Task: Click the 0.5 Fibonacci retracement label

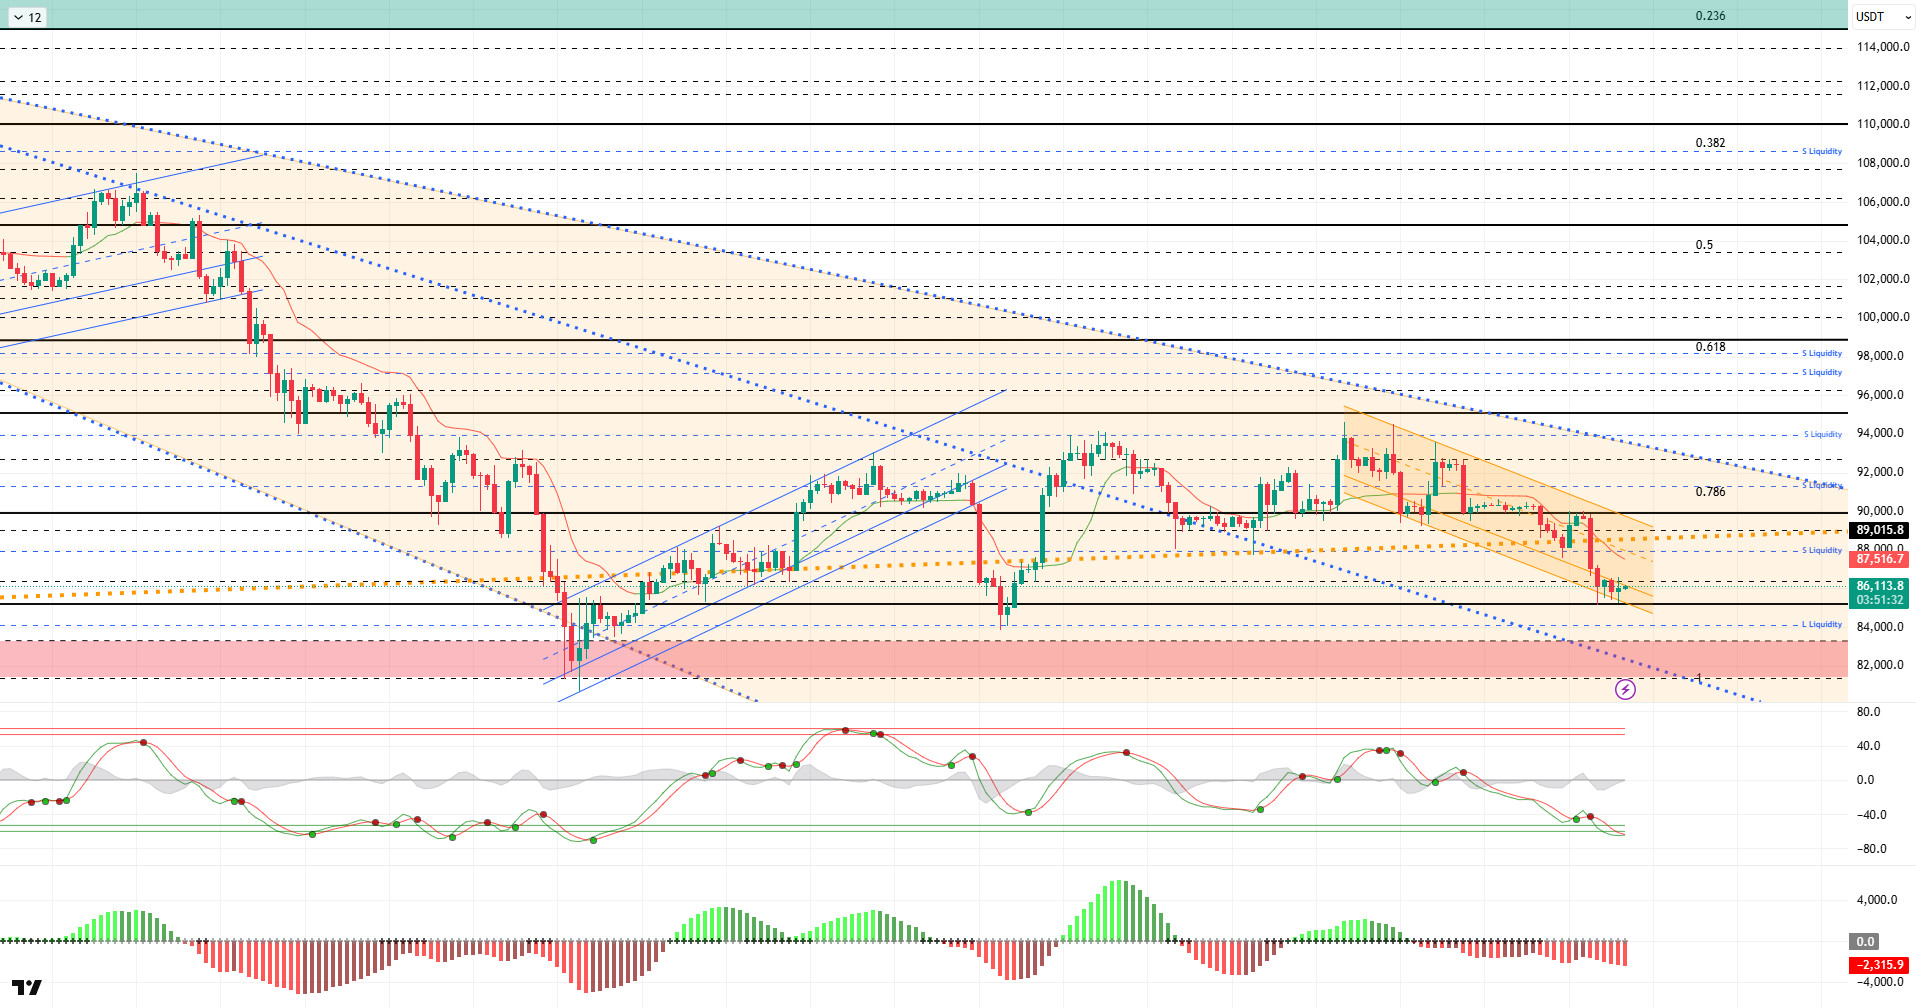Action: point(1704,245)
